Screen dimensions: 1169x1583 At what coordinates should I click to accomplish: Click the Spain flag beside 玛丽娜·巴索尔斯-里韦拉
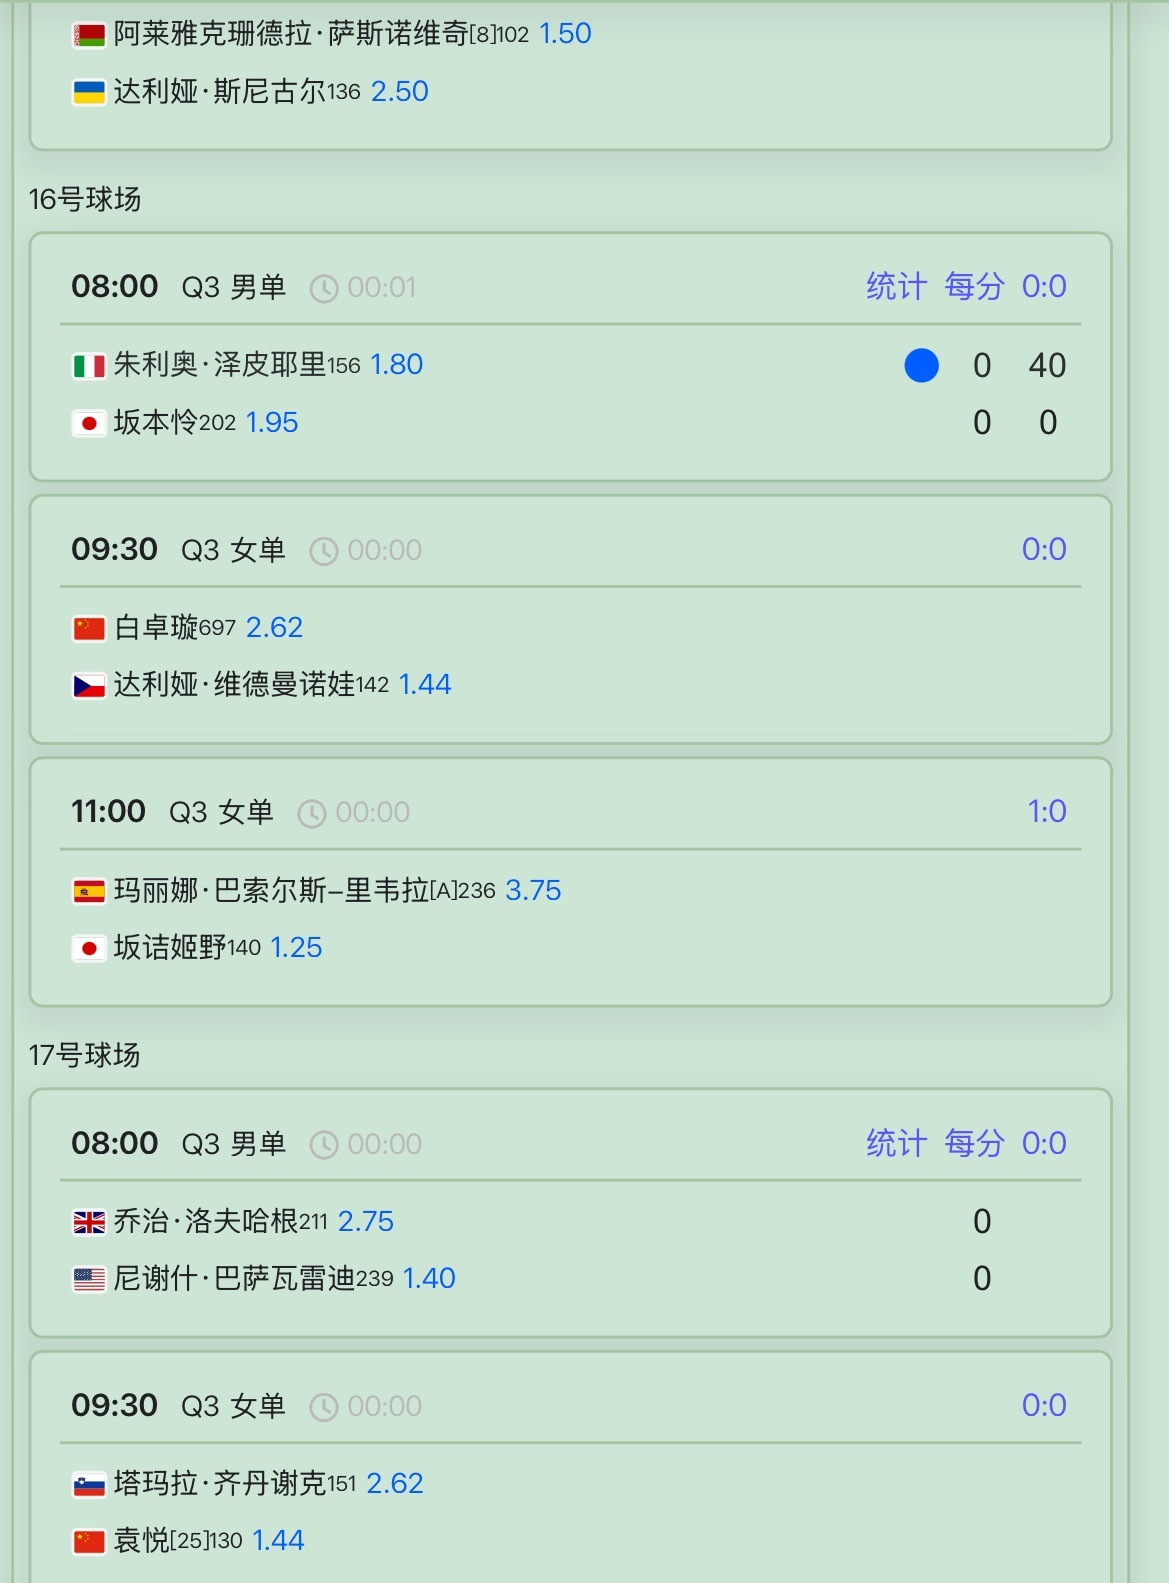[x=89, y=891]
